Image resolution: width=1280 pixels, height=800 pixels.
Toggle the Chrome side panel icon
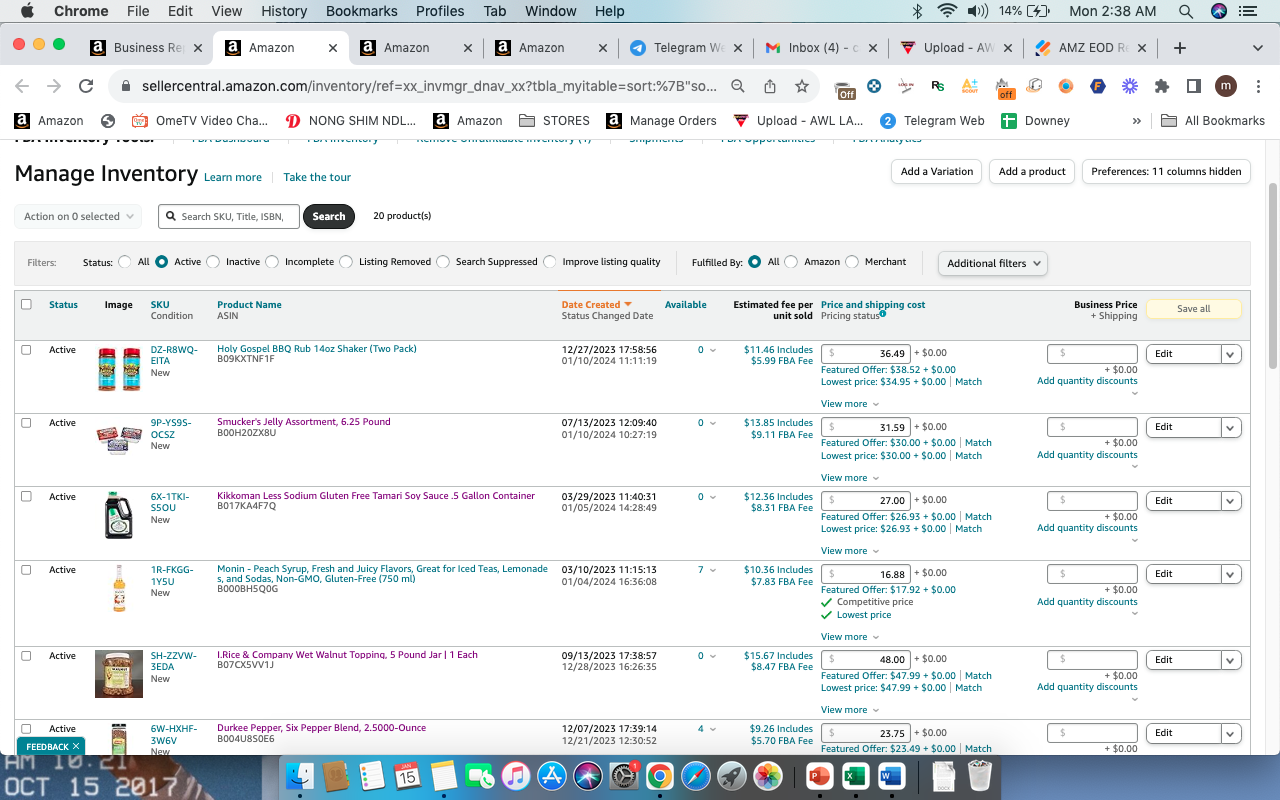[x=1193, y=86]
